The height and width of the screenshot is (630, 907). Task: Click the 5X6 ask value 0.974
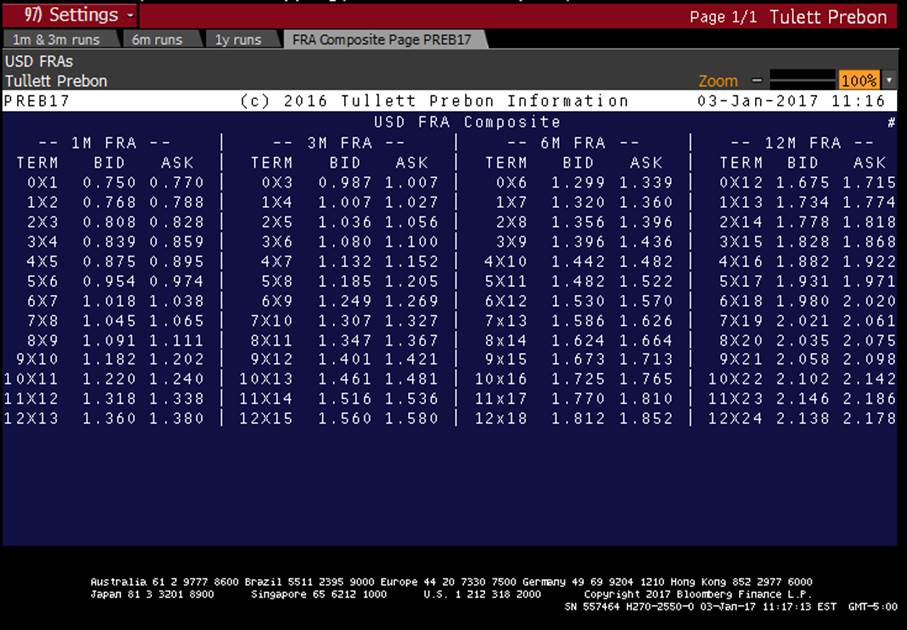pyautogui.click(x=177, y=281)
